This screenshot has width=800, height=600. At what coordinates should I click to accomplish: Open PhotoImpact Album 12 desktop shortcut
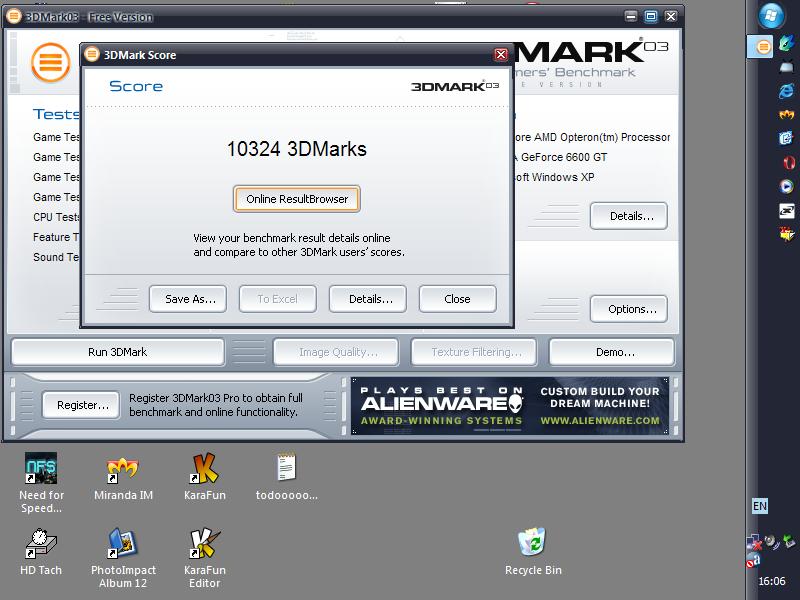click(x=123, y=558)
